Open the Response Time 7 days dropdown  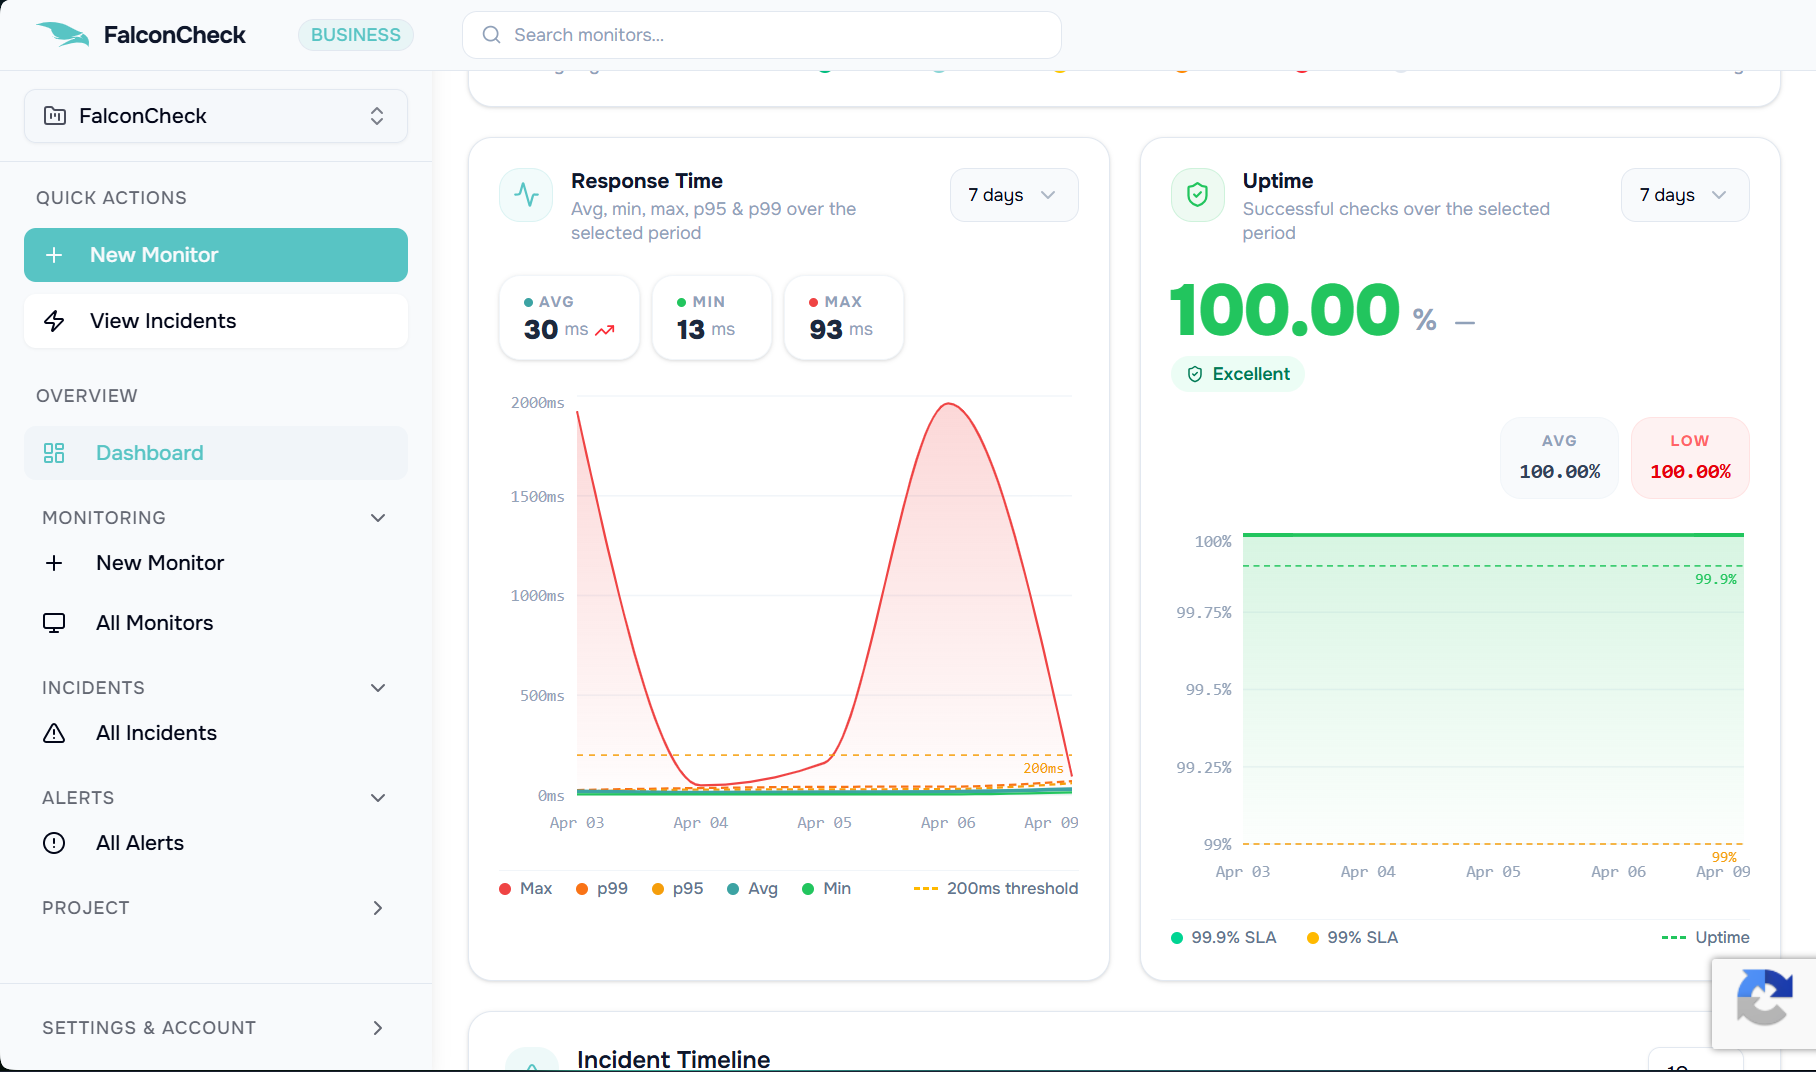(1014, 195)
